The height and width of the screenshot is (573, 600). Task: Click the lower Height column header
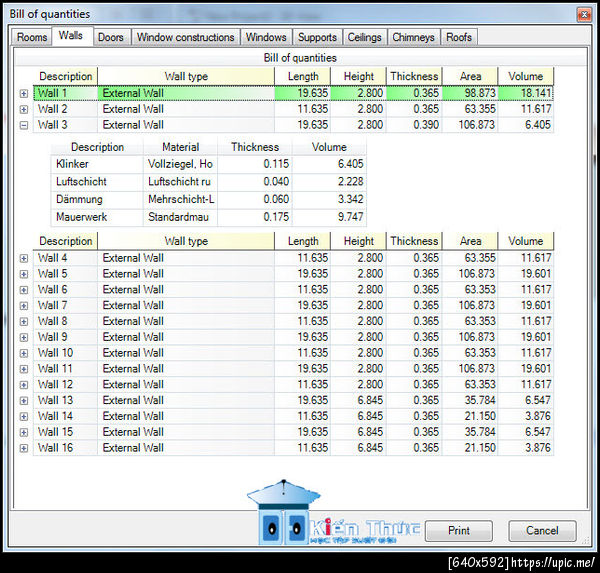359,241
